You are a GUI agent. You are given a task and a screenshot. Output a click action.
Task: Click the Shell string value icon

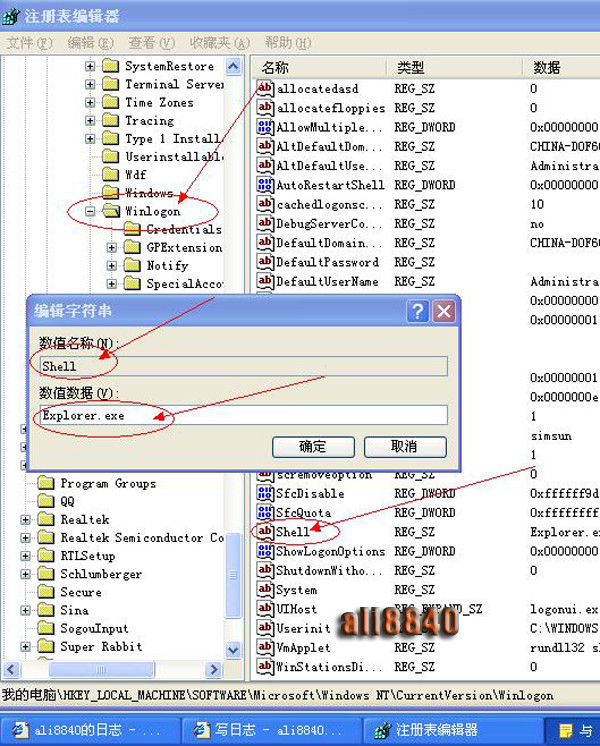pos(265,532)
